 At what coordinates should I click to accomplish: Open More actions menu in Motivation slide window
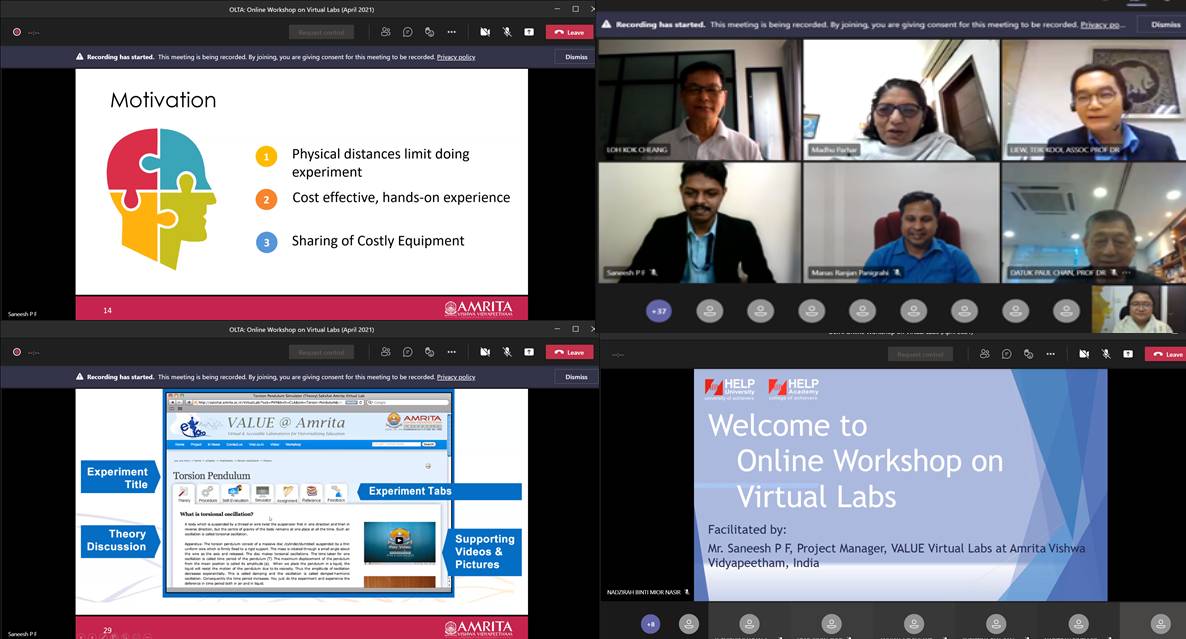pyautogui.click(x=452, y=32)
